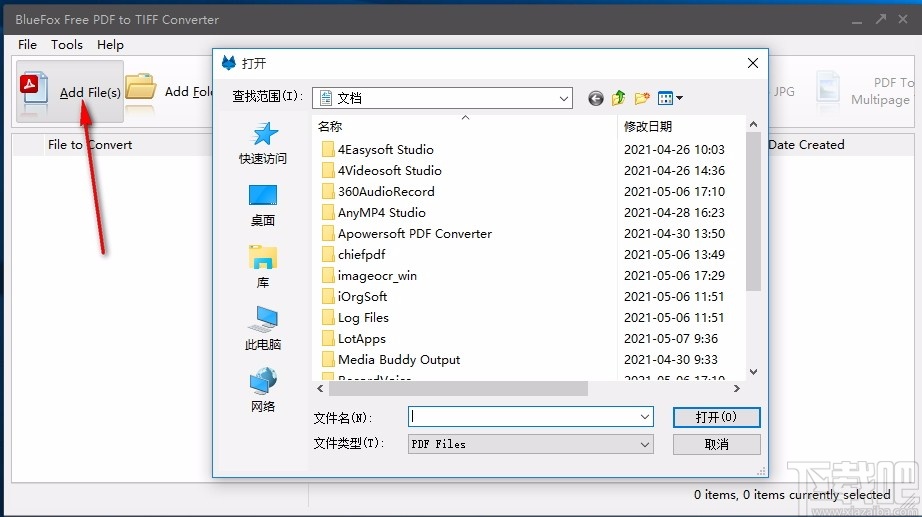922x517 pixels.
Task: Select the Apowersoft PDF Converter folder name
Action: pyautogui.click(x=415, y=234)
